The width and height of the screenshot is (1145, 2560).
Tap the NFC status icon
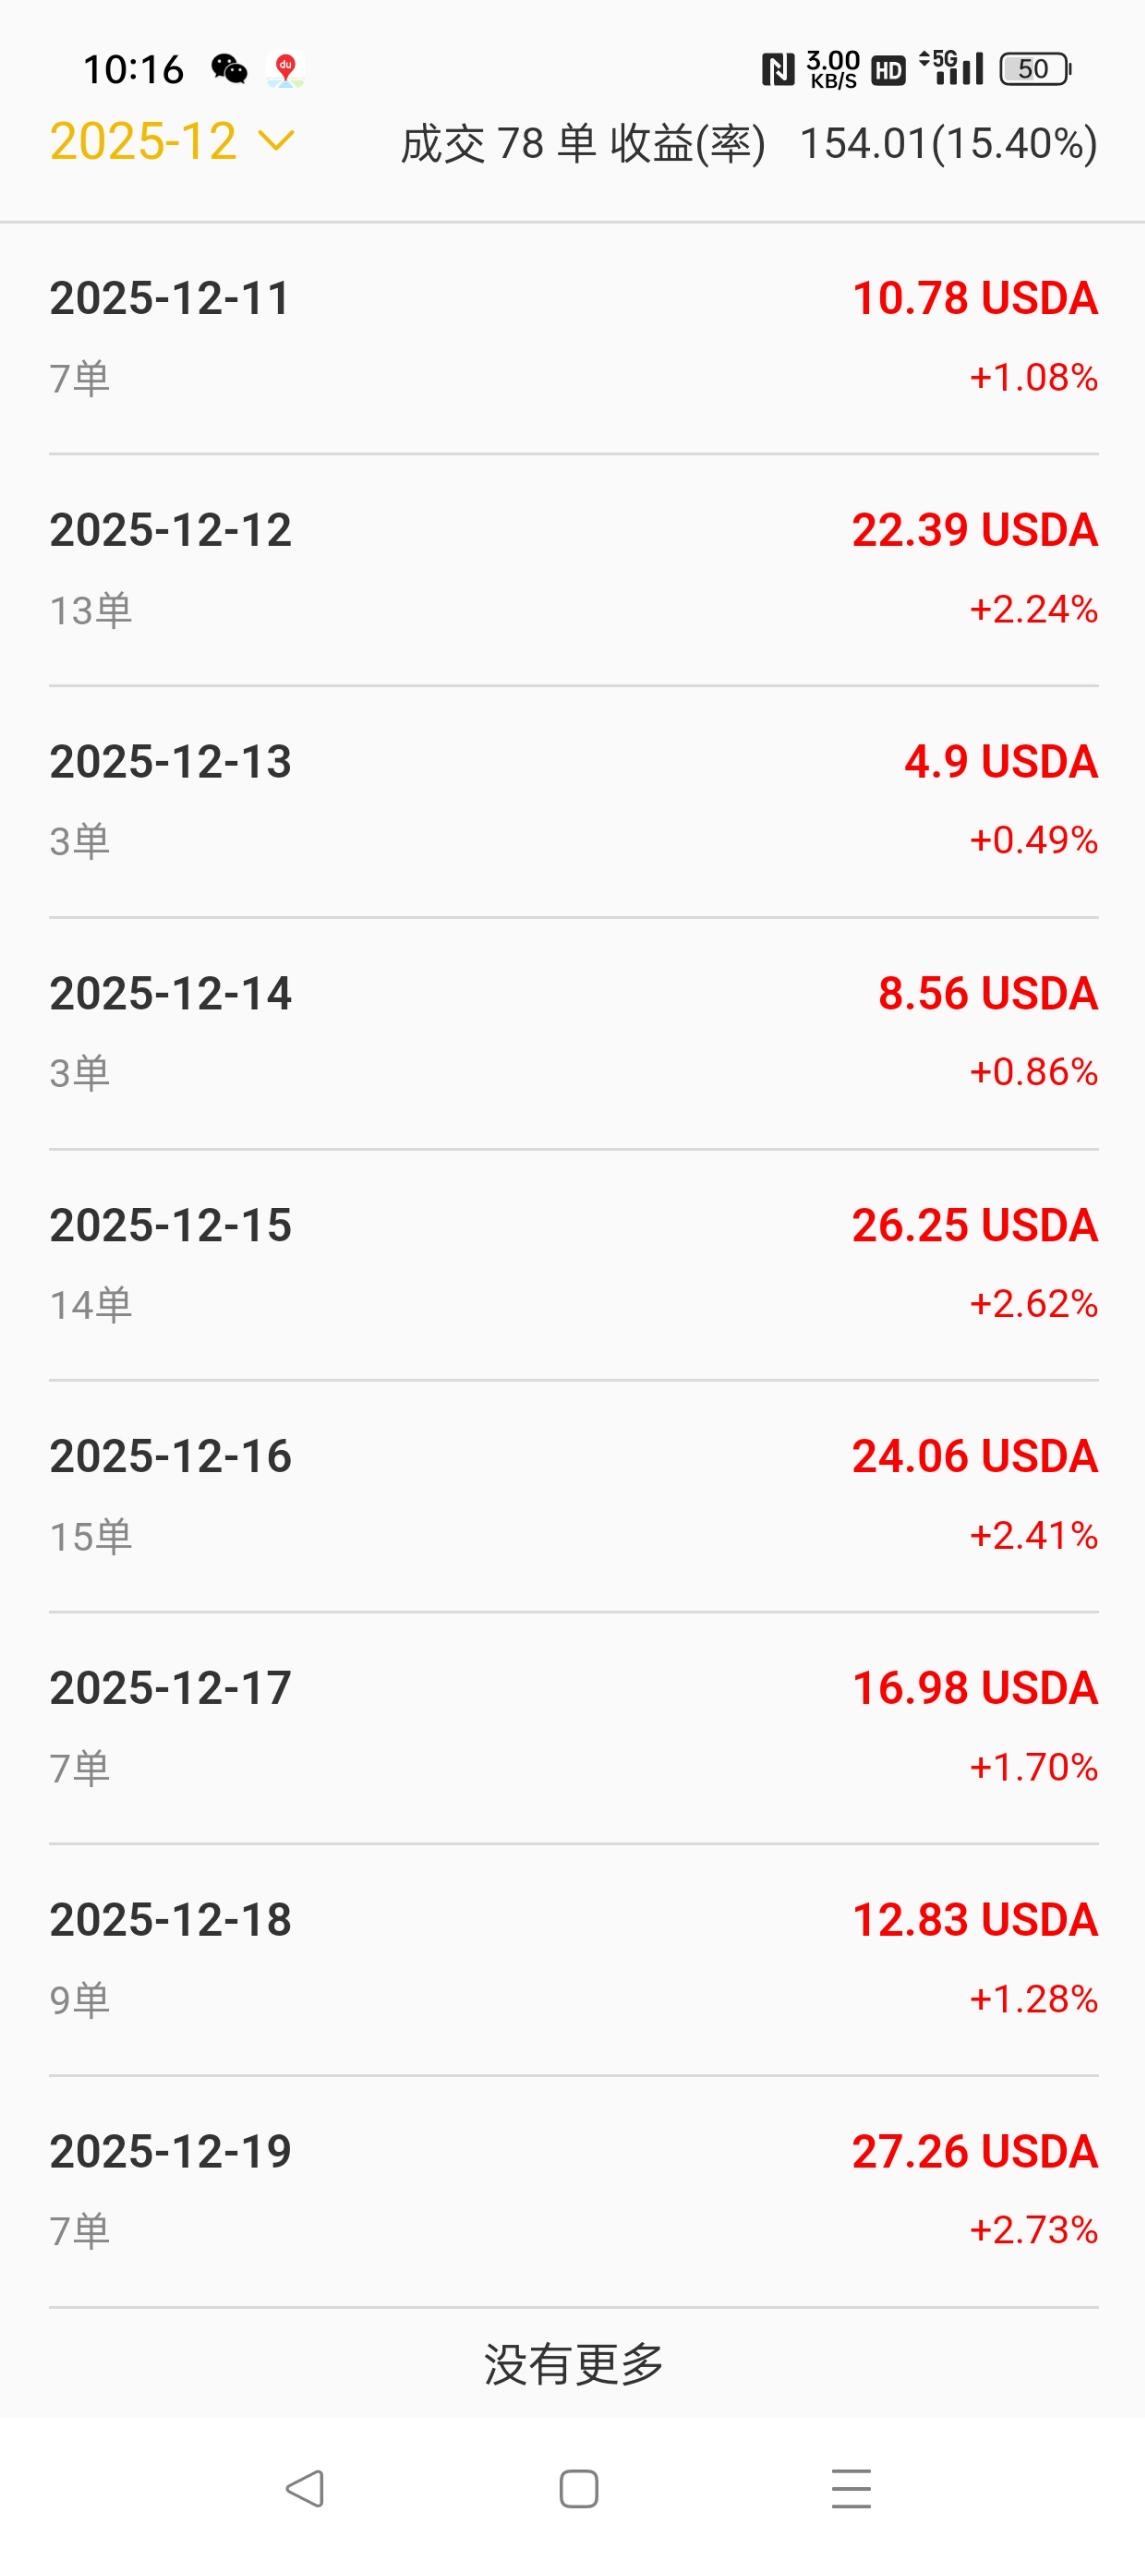(777, 69)
